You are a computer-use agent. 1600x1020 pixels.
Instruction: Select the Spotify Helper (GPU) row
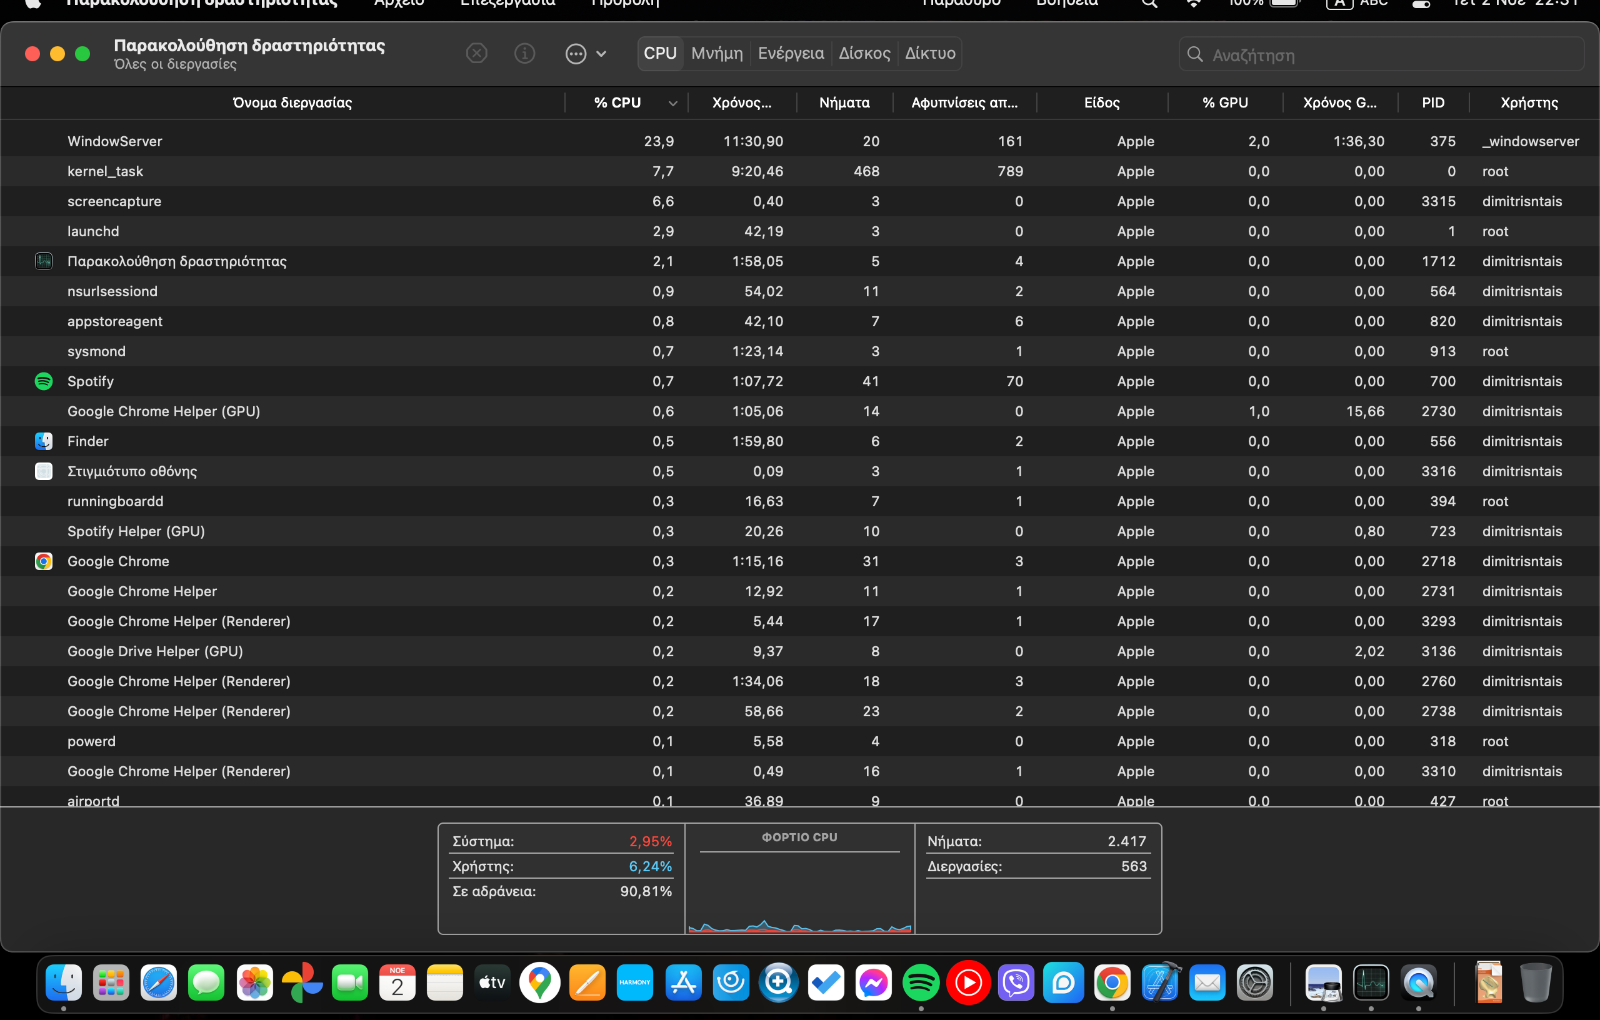pyautogui.click(x=800, y=531)
